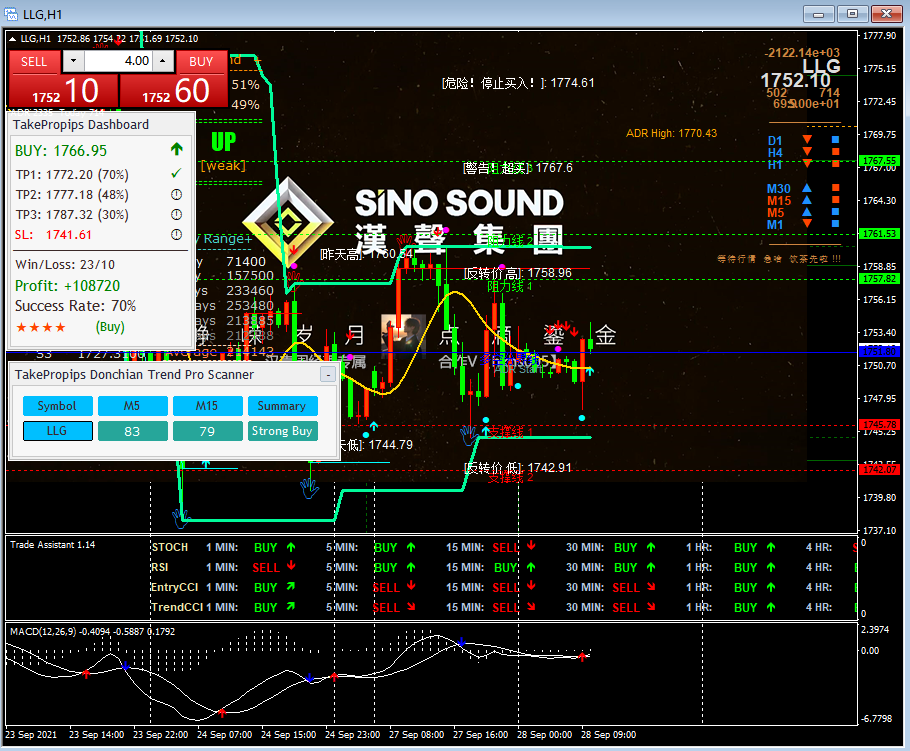Click the blue arrow on MACD near 27 Sep 16:00
The width and height of the screenshot is (910, 751).
pyautogui.click(x=461, y=642)
